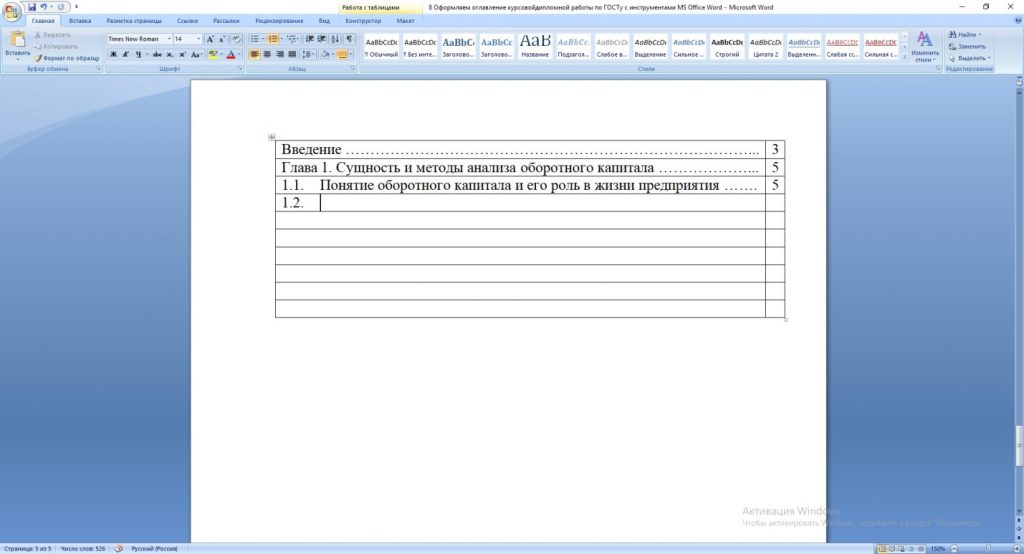Screen dimensions: 1024x554
Task: Save the document from quick access toolbar
Action: tap(32, 6)
